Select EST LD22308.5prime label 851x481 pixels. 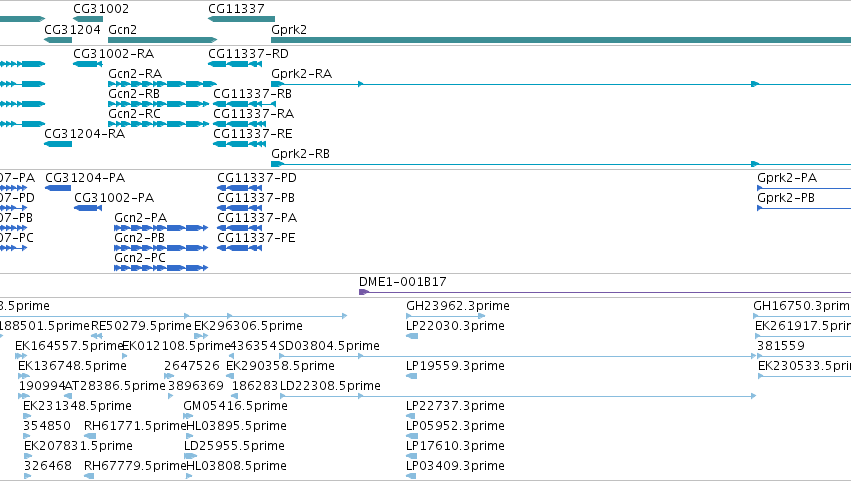tap(330, 386)
